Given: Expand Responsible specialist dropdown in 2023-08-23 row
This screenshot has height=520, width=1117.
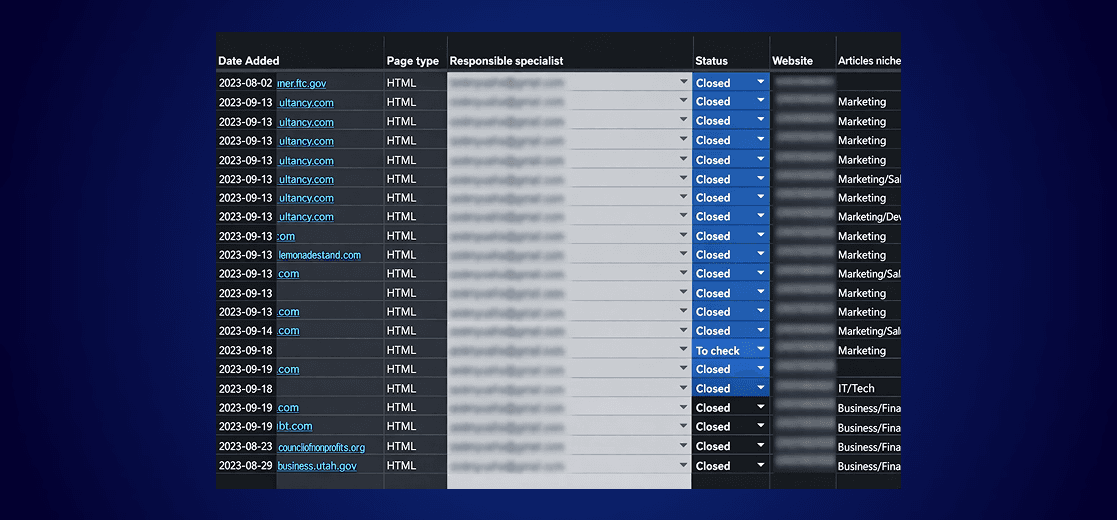Looking at the screenshot, I should [x=683, y=446].
